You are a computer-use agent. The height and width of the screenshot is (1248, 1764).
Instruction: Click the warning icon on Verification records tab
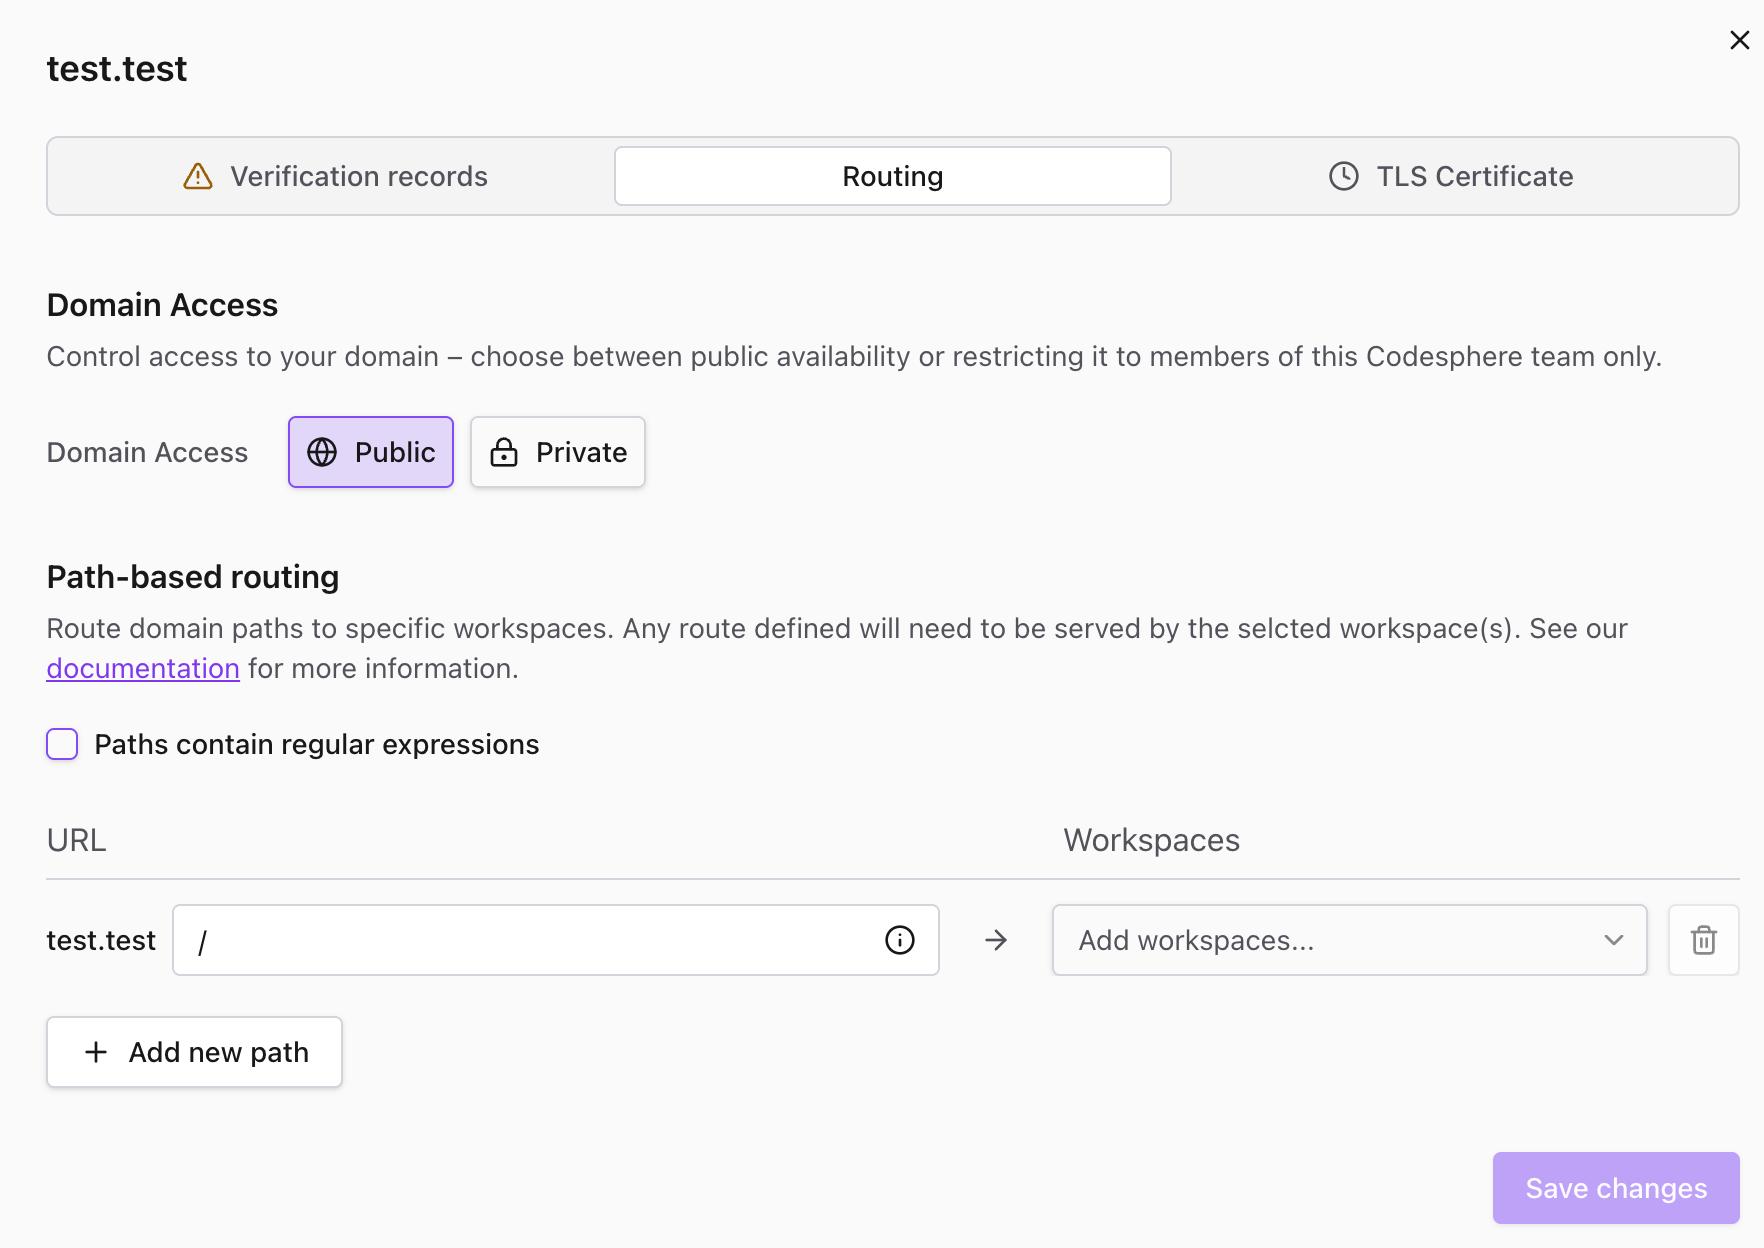(x=197, y=176)
